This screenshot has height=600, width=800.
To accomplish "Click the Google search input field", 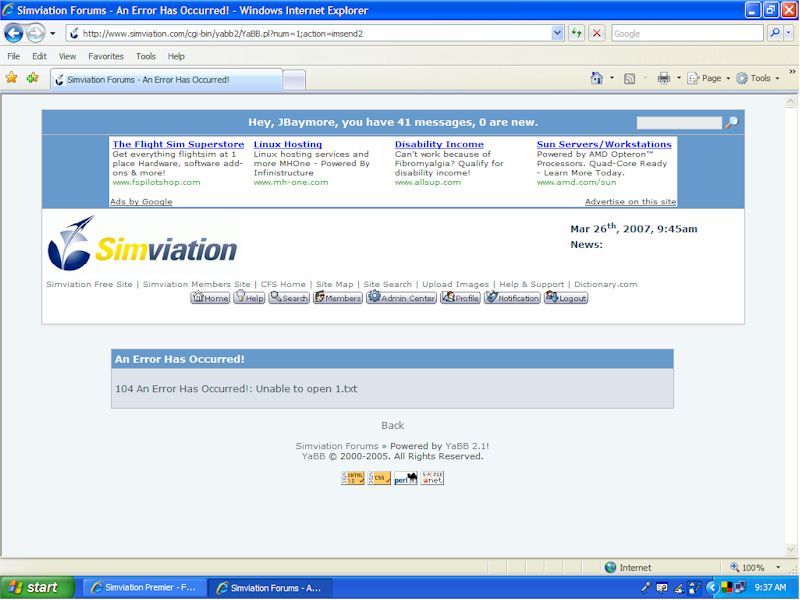I will click(x=686, y=33).
